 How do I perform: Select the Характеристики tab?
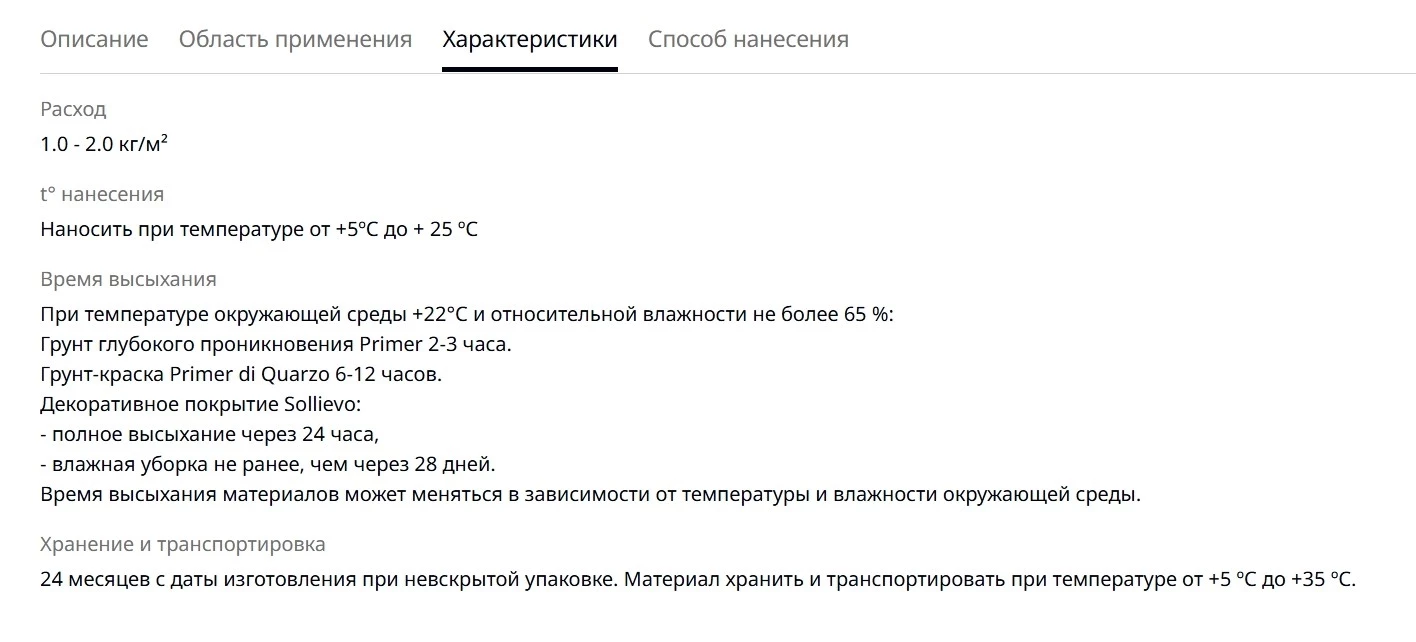530,39
